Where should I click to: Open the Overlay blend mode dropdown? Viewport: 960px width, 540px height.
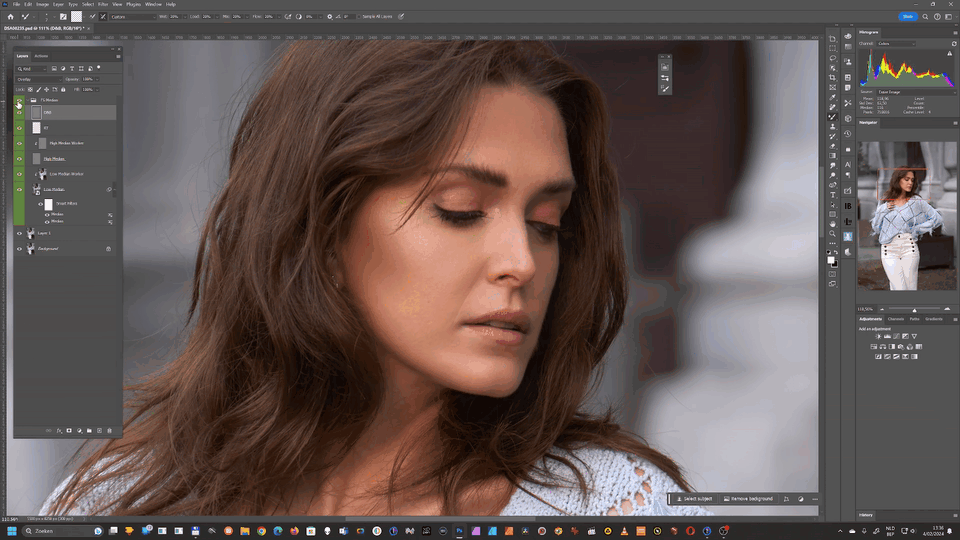tap(39, 79)
